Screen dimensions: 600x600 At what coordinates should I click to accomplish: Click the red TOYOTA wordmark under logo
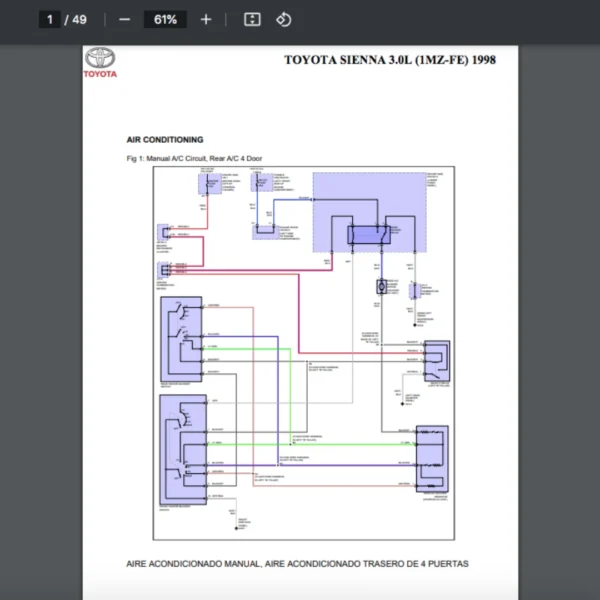pyautogui.click(x=100, y=74)
